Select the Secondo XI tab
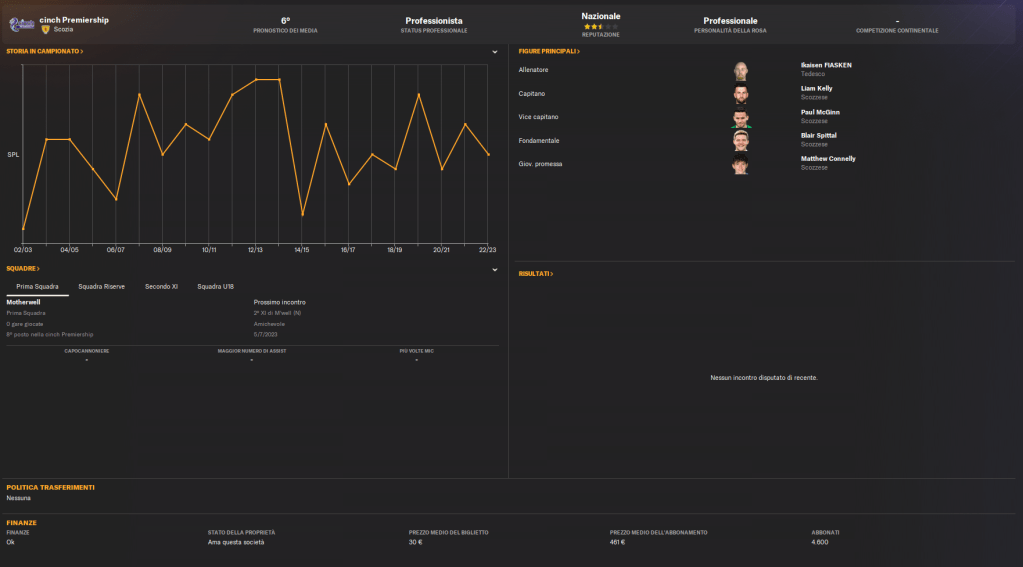The height and width of the screenshot is (567, 1023). pos(161,287)
